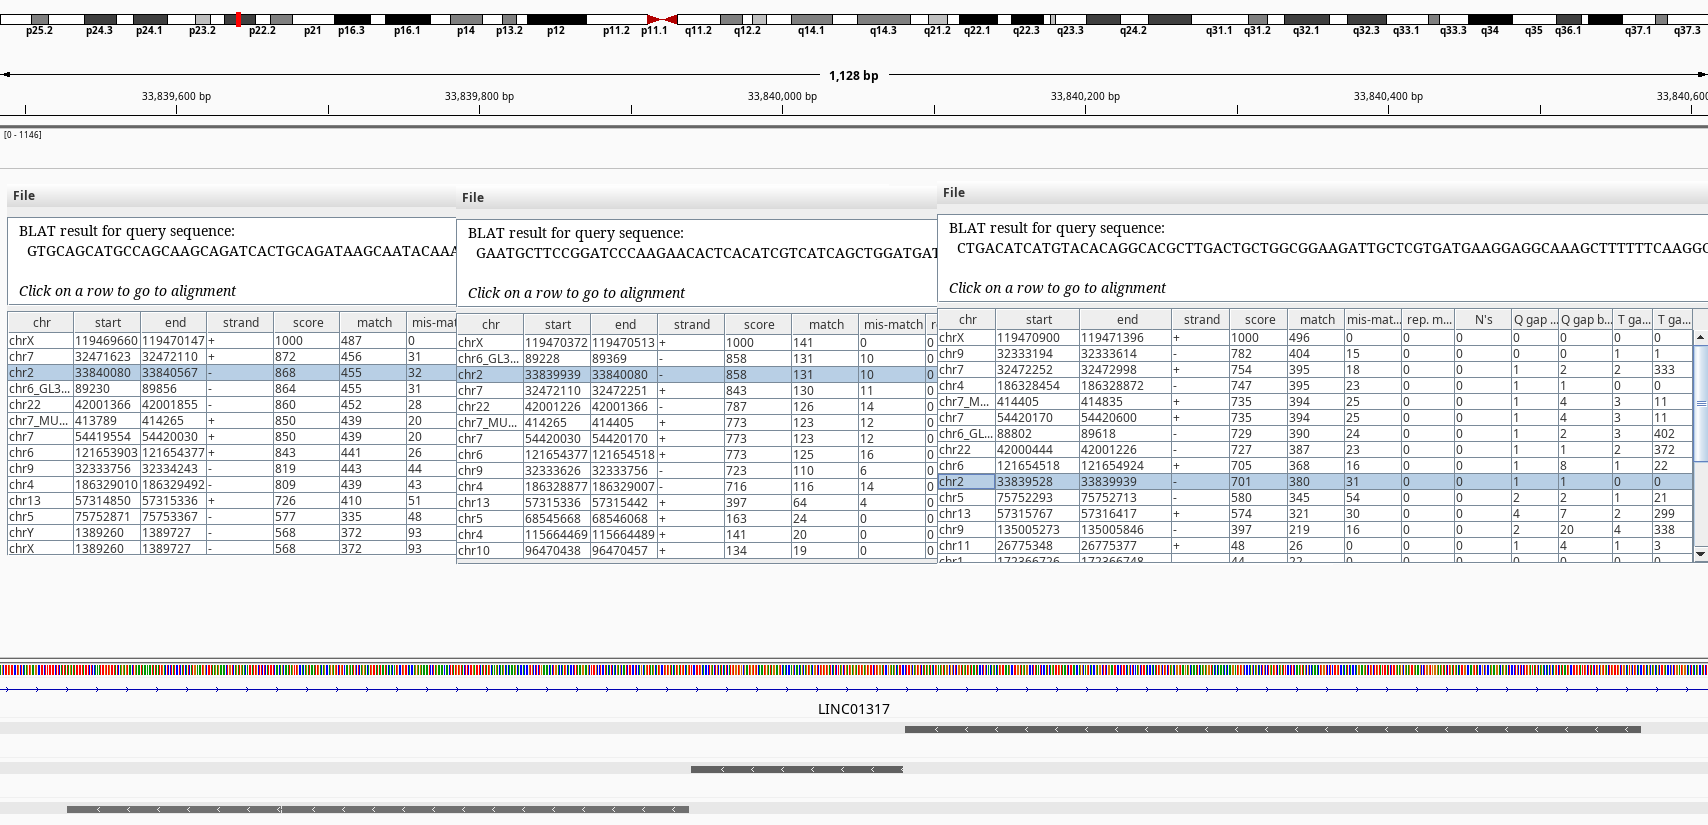The image size is (1708, 825).
Task: Click down arrow of CTGACATCATG table scrollbar
Action: point(1700,553)
